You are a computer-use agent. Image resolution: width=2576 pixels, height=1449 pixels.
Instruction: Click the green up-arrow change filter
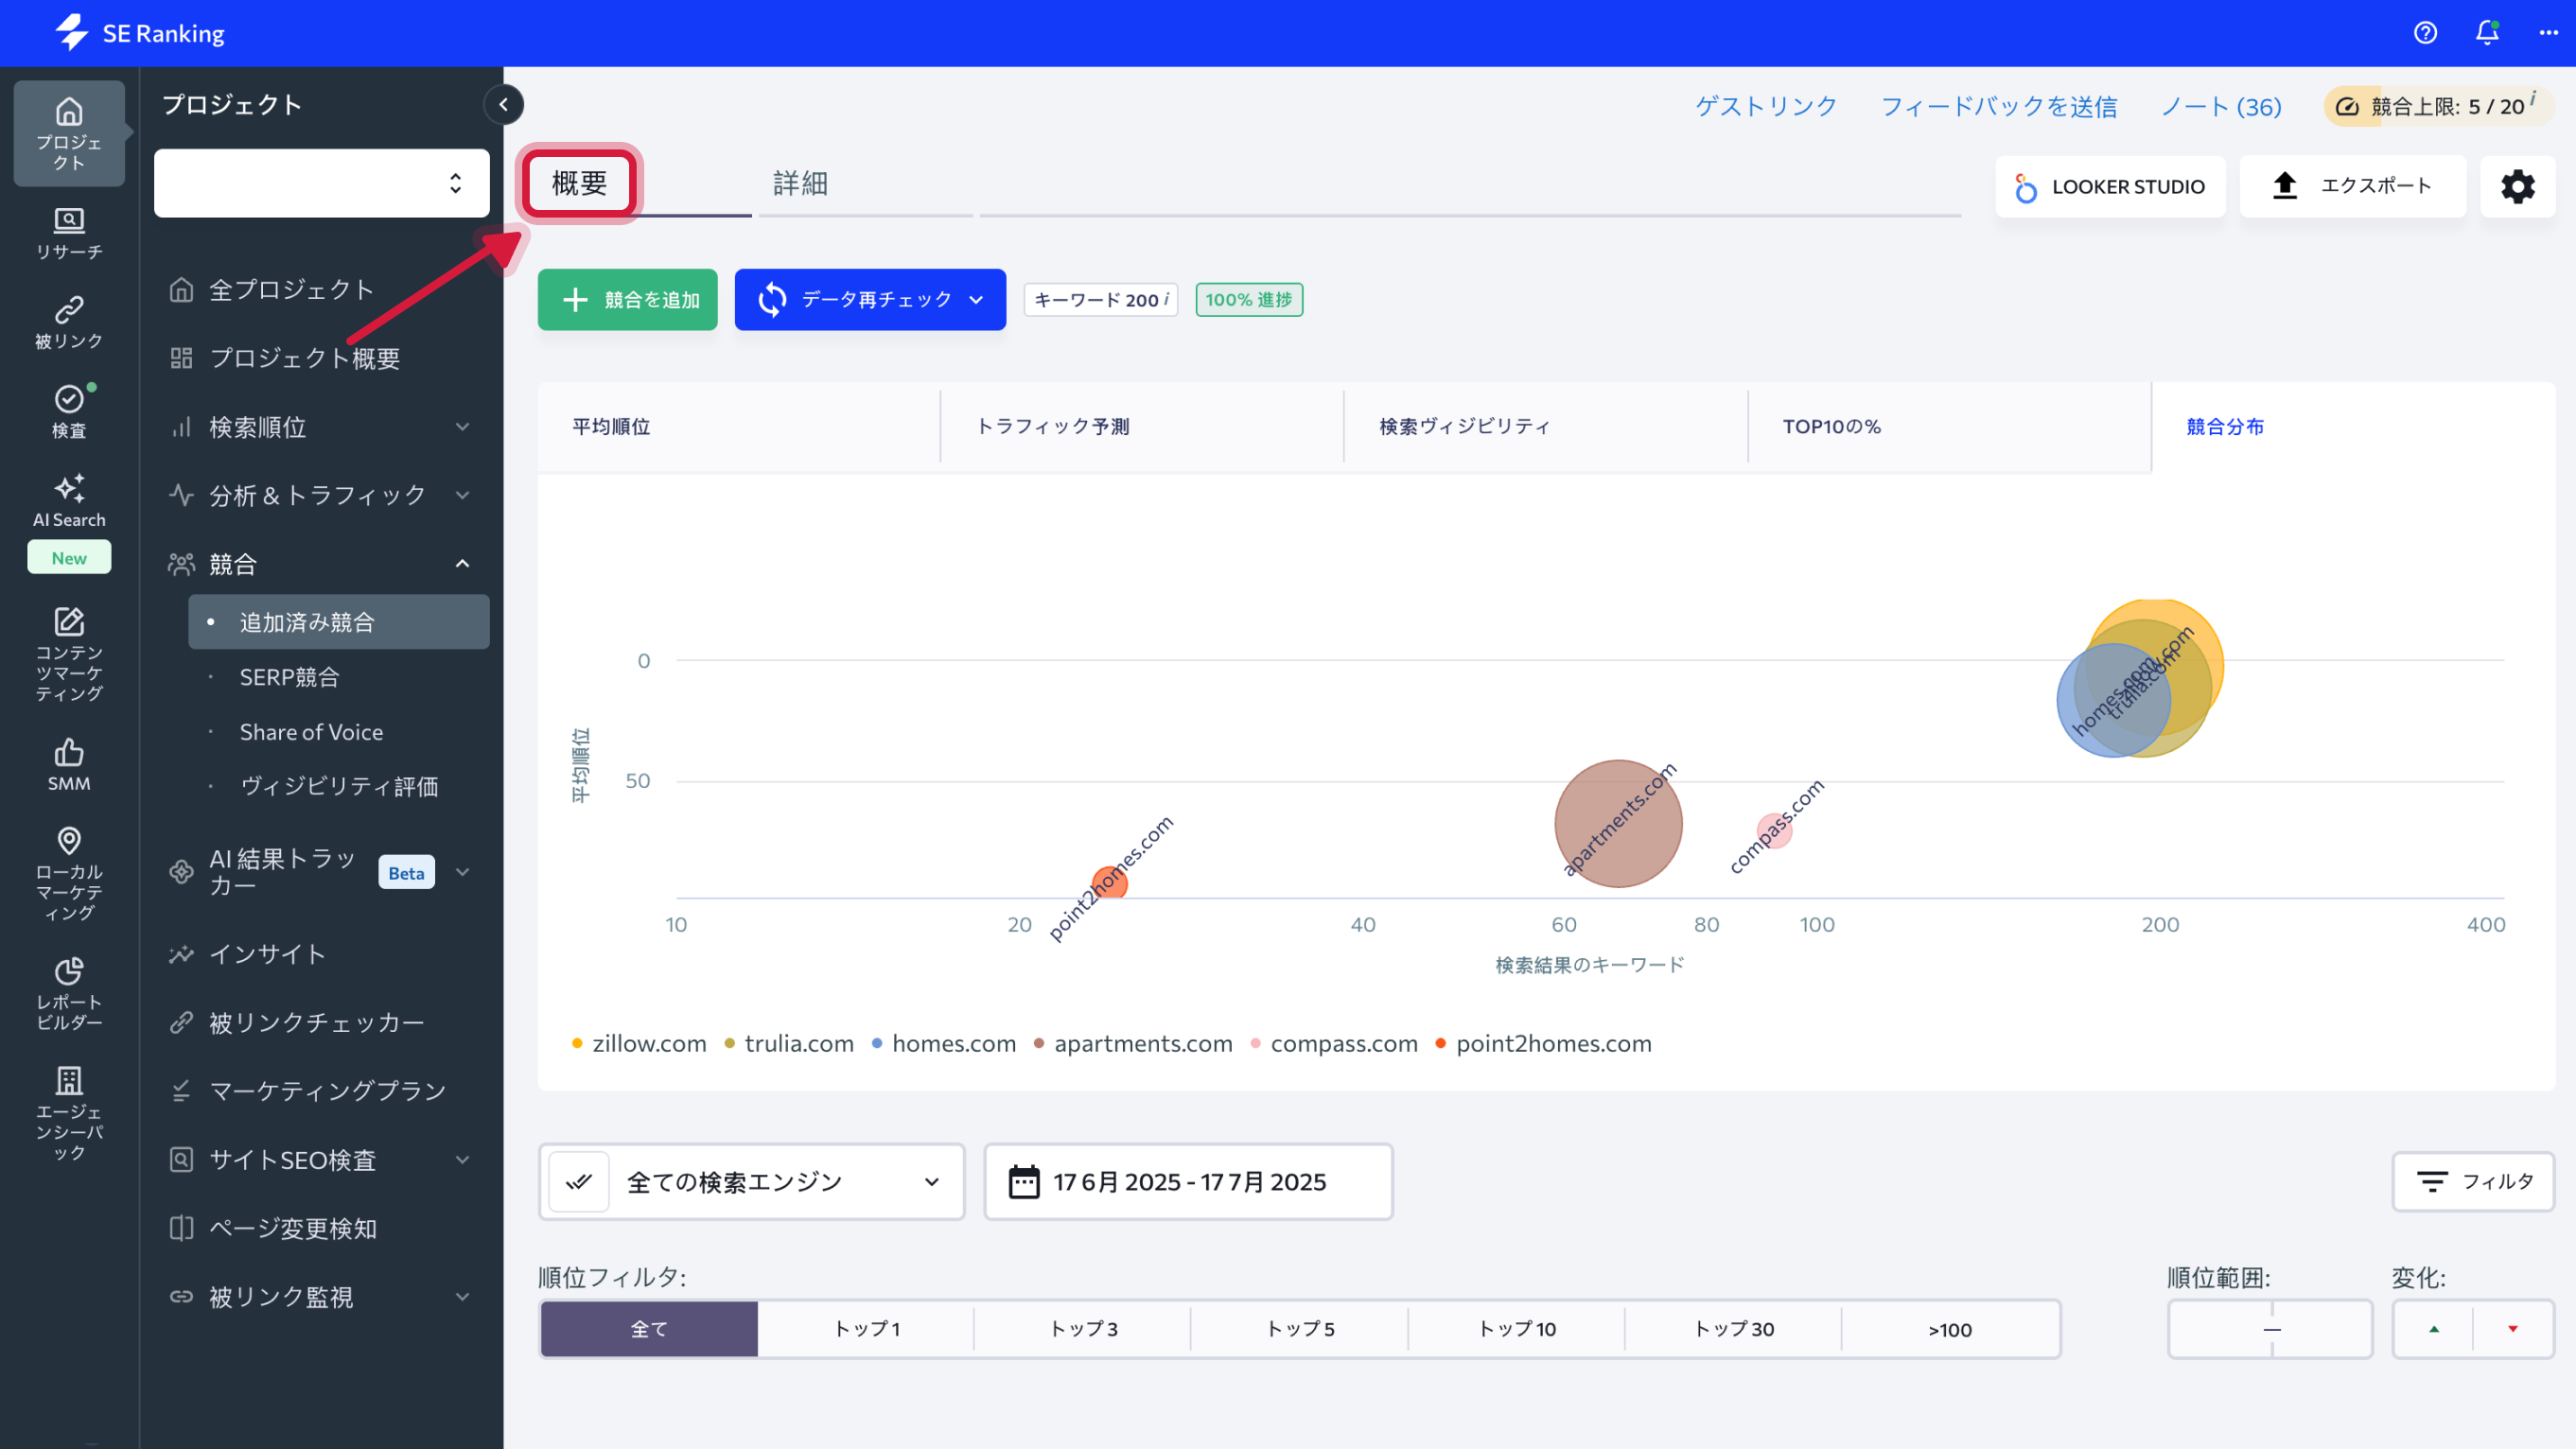pos(2434,1329)
